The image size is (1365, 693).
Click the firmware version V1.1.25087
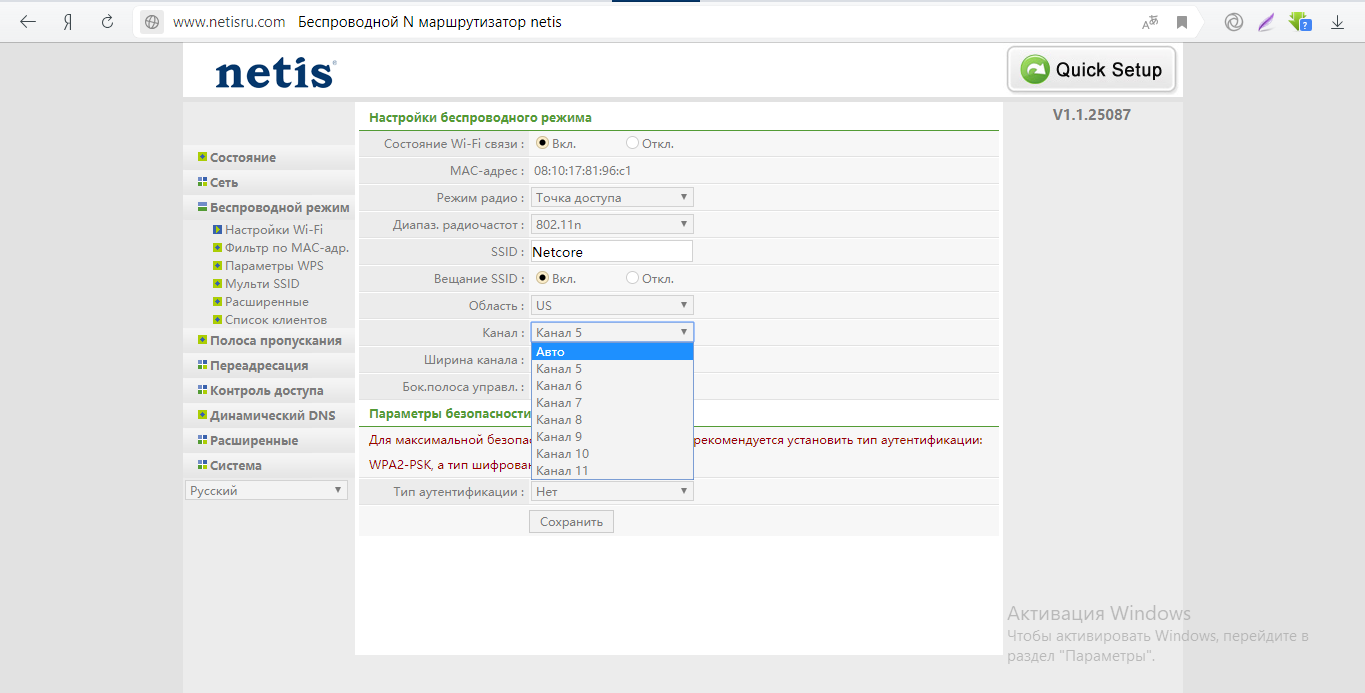(1091, 115)
